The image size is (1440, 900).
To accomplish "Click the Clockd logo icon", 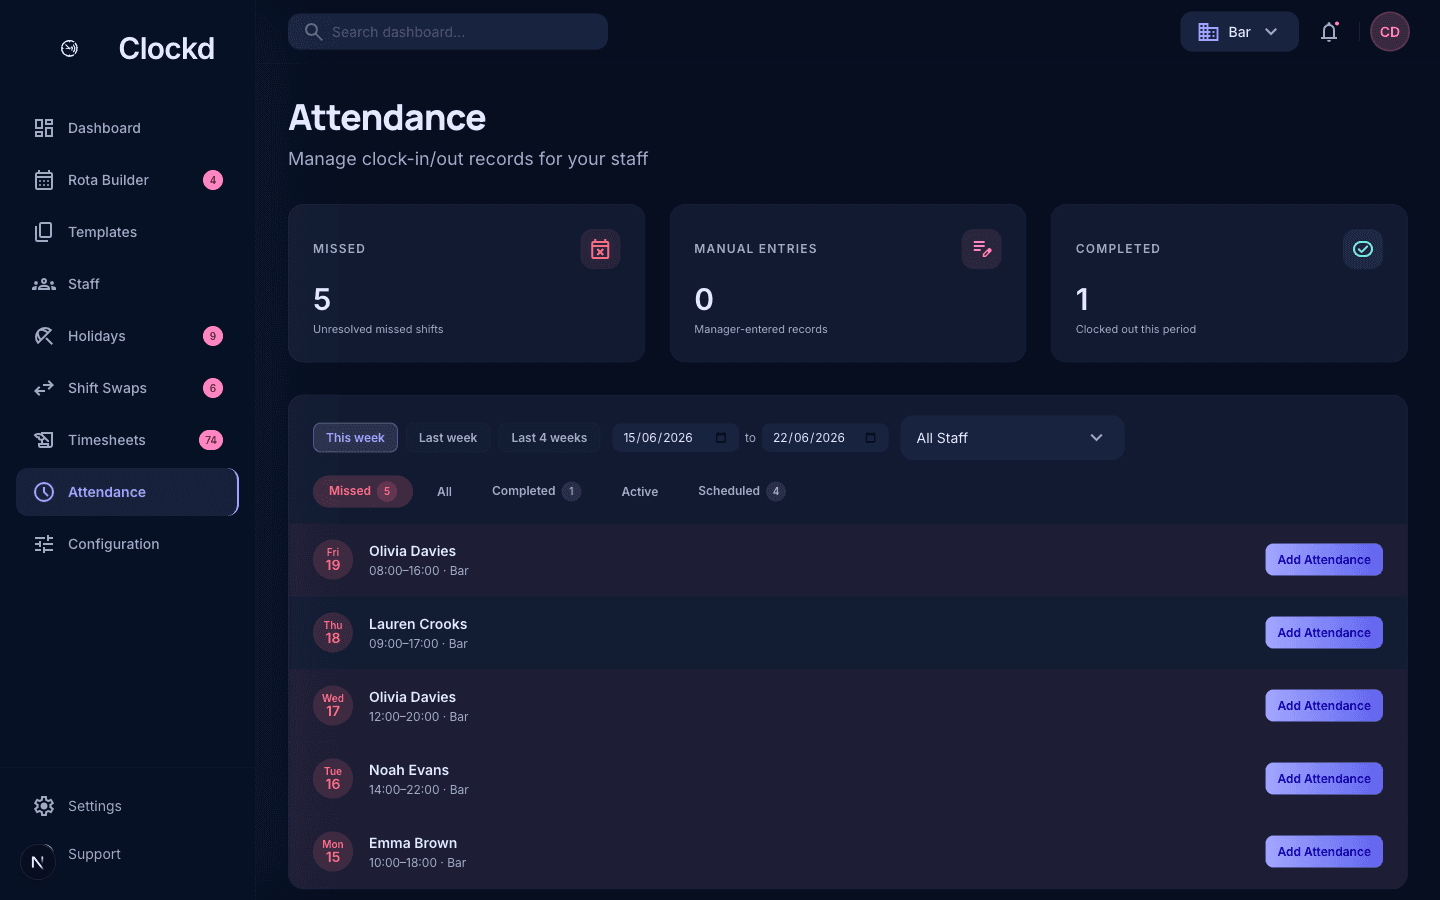I will click(70, 48).
